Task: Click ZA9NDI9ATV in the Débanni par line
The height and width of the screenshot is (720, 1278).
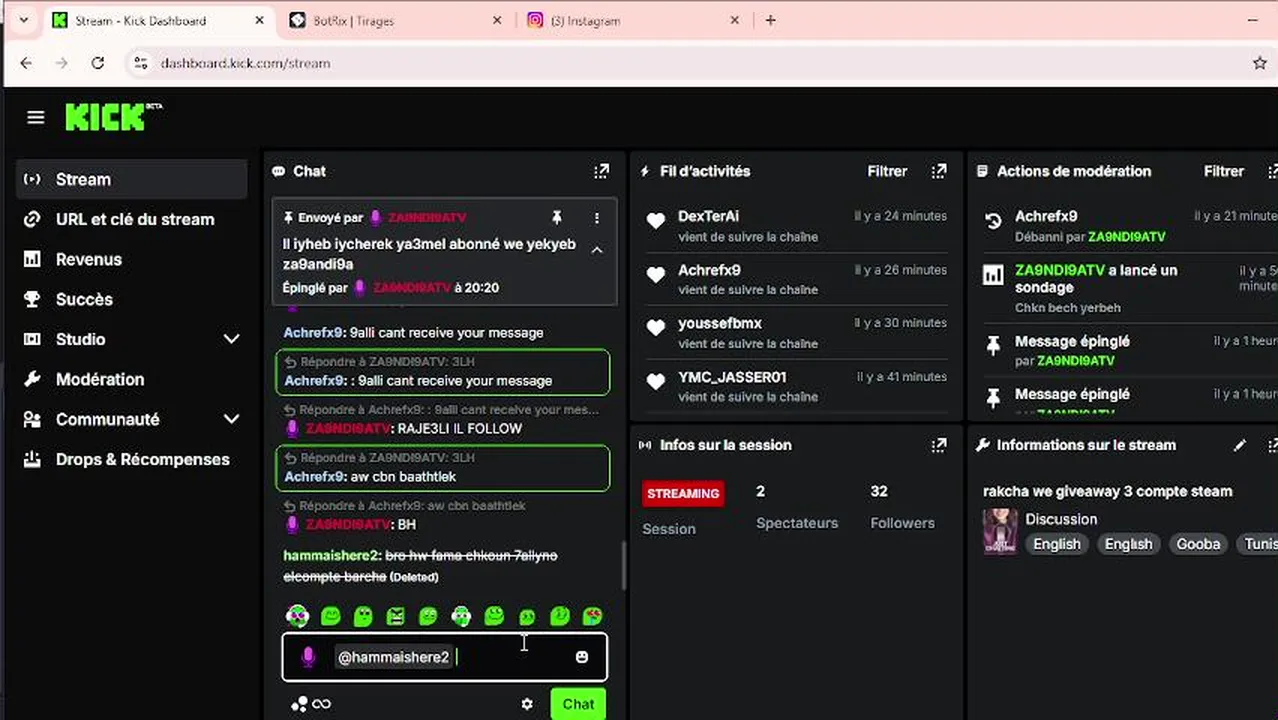Action: point(1127,237)
